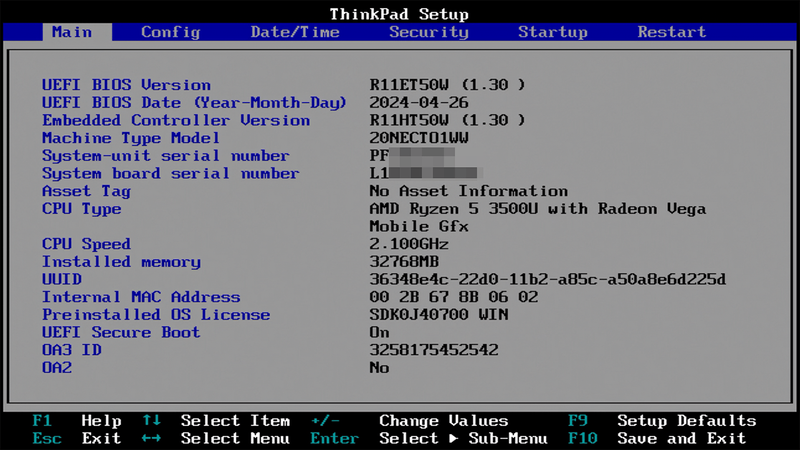Screen dimensions: 800x450
Task: Select the CPU Speed label
Action: pos(86,244)
